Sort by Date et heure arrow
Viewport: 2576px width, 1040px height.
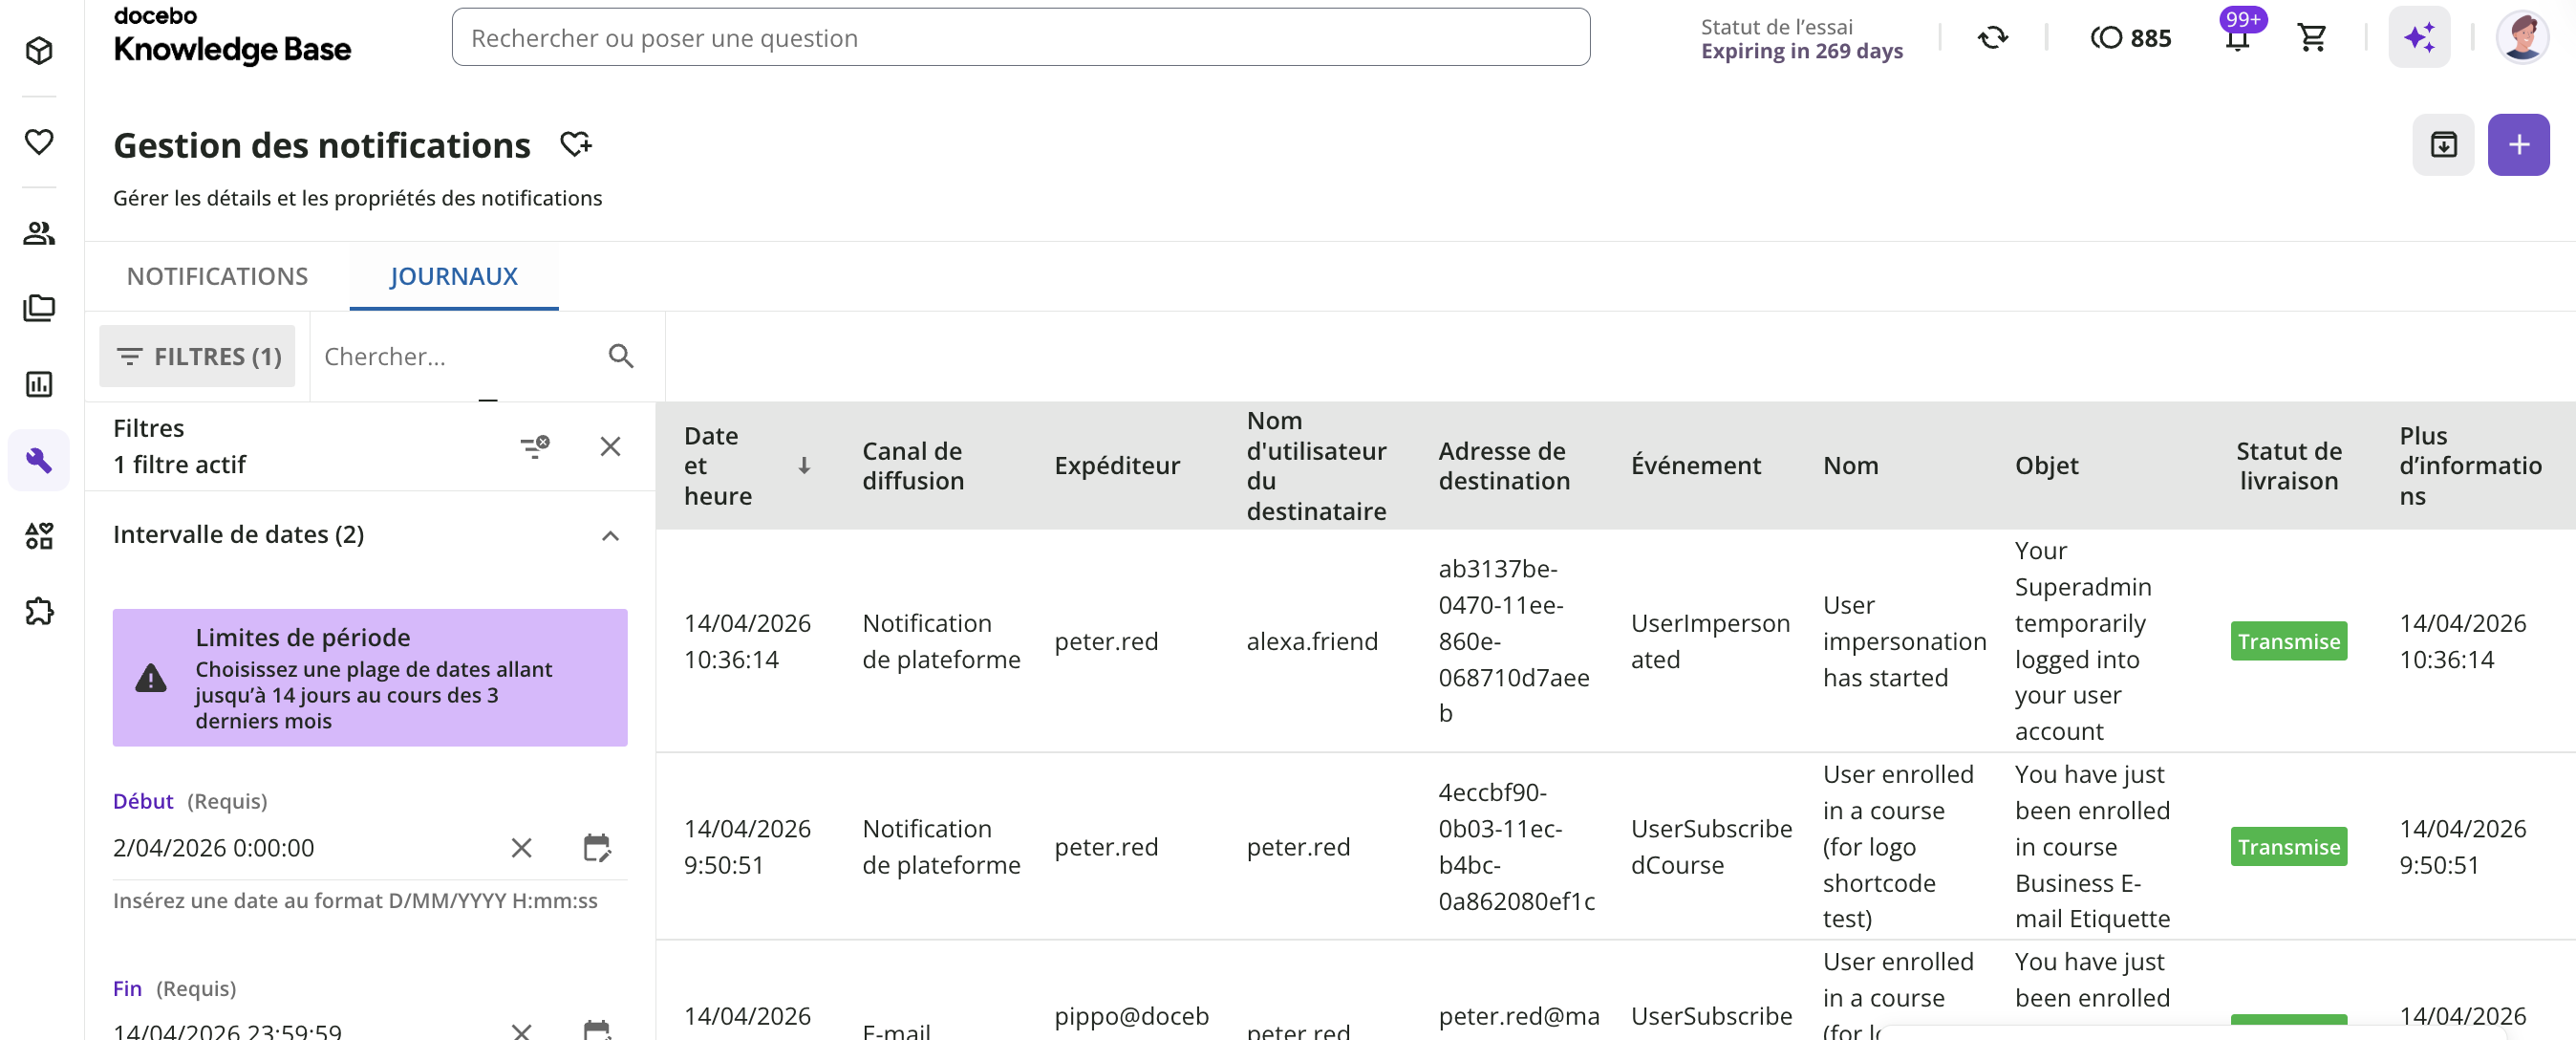click(804, 466)
